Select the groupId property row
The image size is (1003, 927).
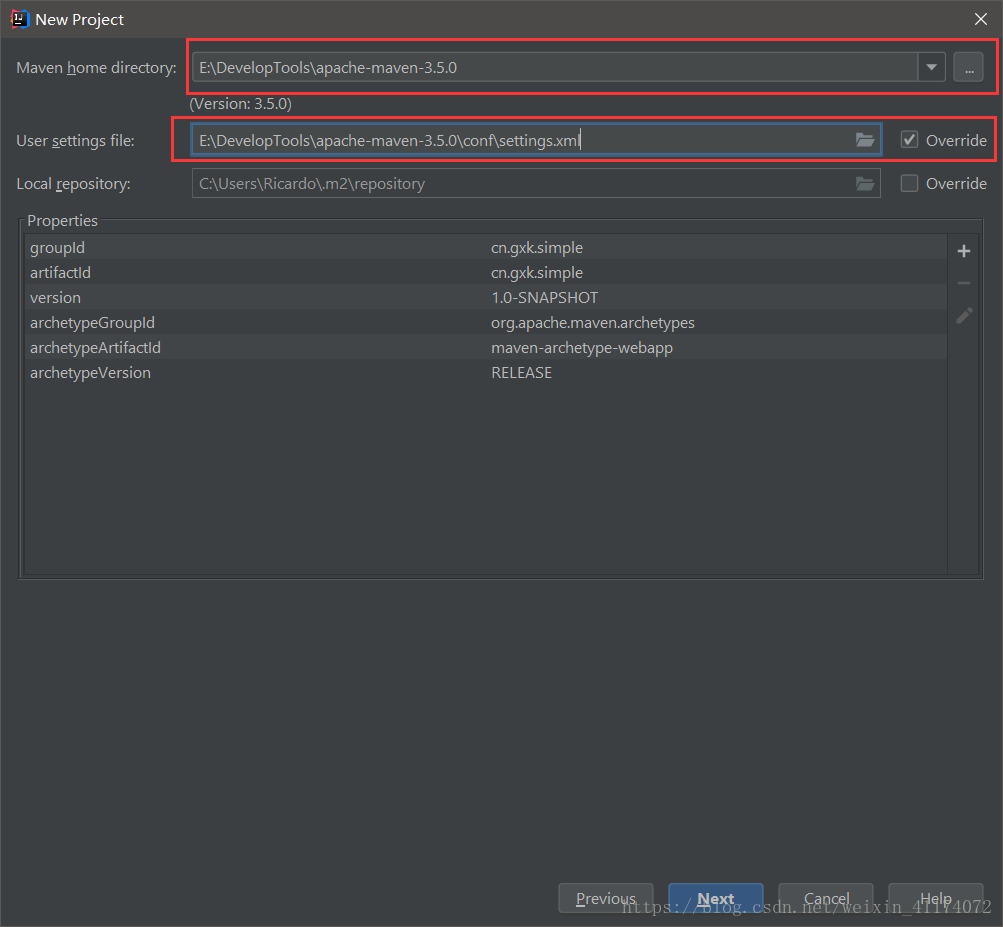[x=486, y=248]
